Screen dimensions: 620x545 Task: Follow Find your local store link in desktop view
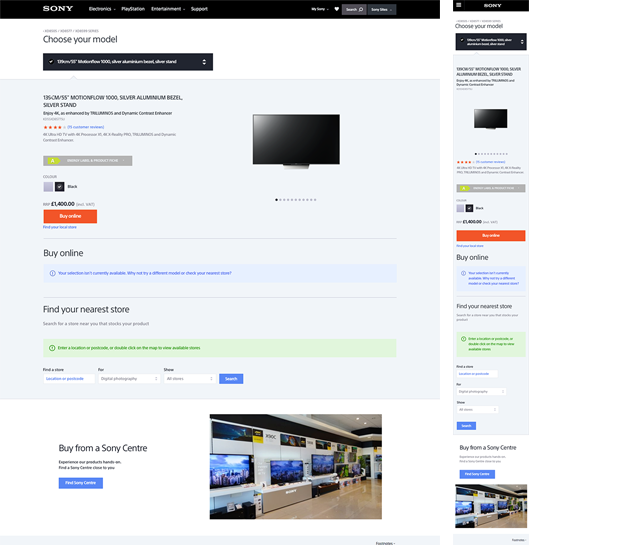click(60, 227)
